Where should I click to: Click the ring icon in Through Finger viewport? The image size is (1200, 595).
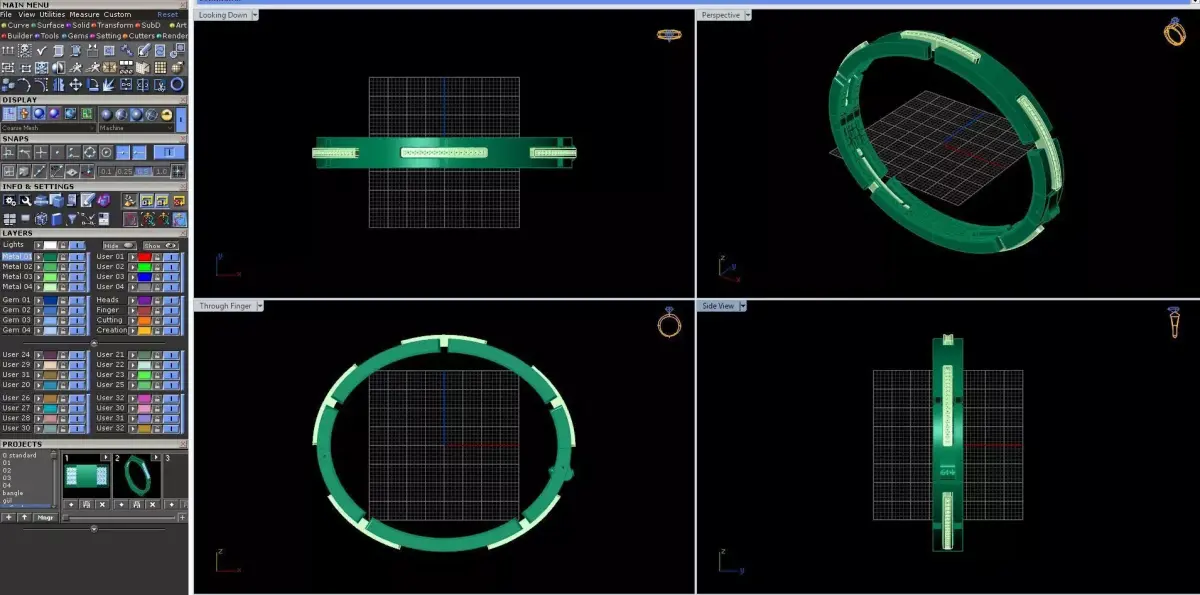pos(669,322)
